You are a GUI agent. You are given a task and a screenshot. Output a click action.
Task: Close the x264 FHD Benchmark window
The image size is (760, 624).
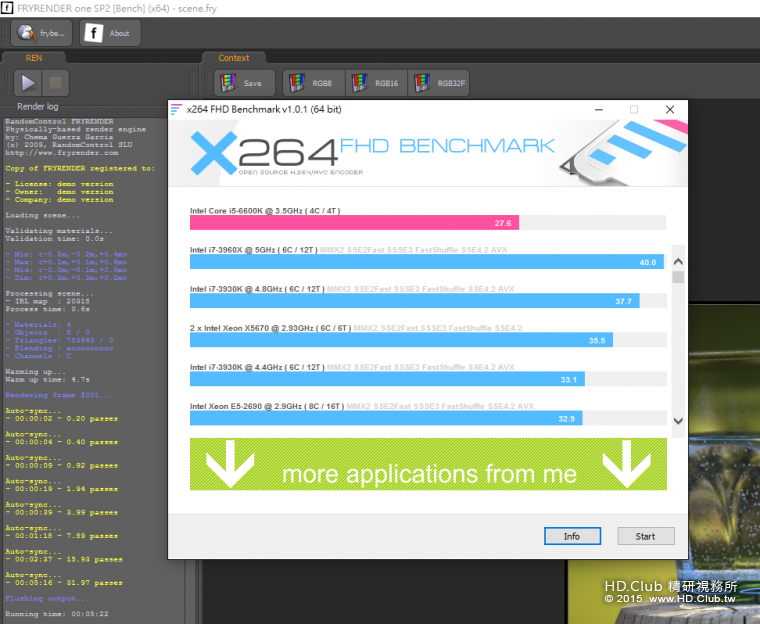(x=670, y=109)
